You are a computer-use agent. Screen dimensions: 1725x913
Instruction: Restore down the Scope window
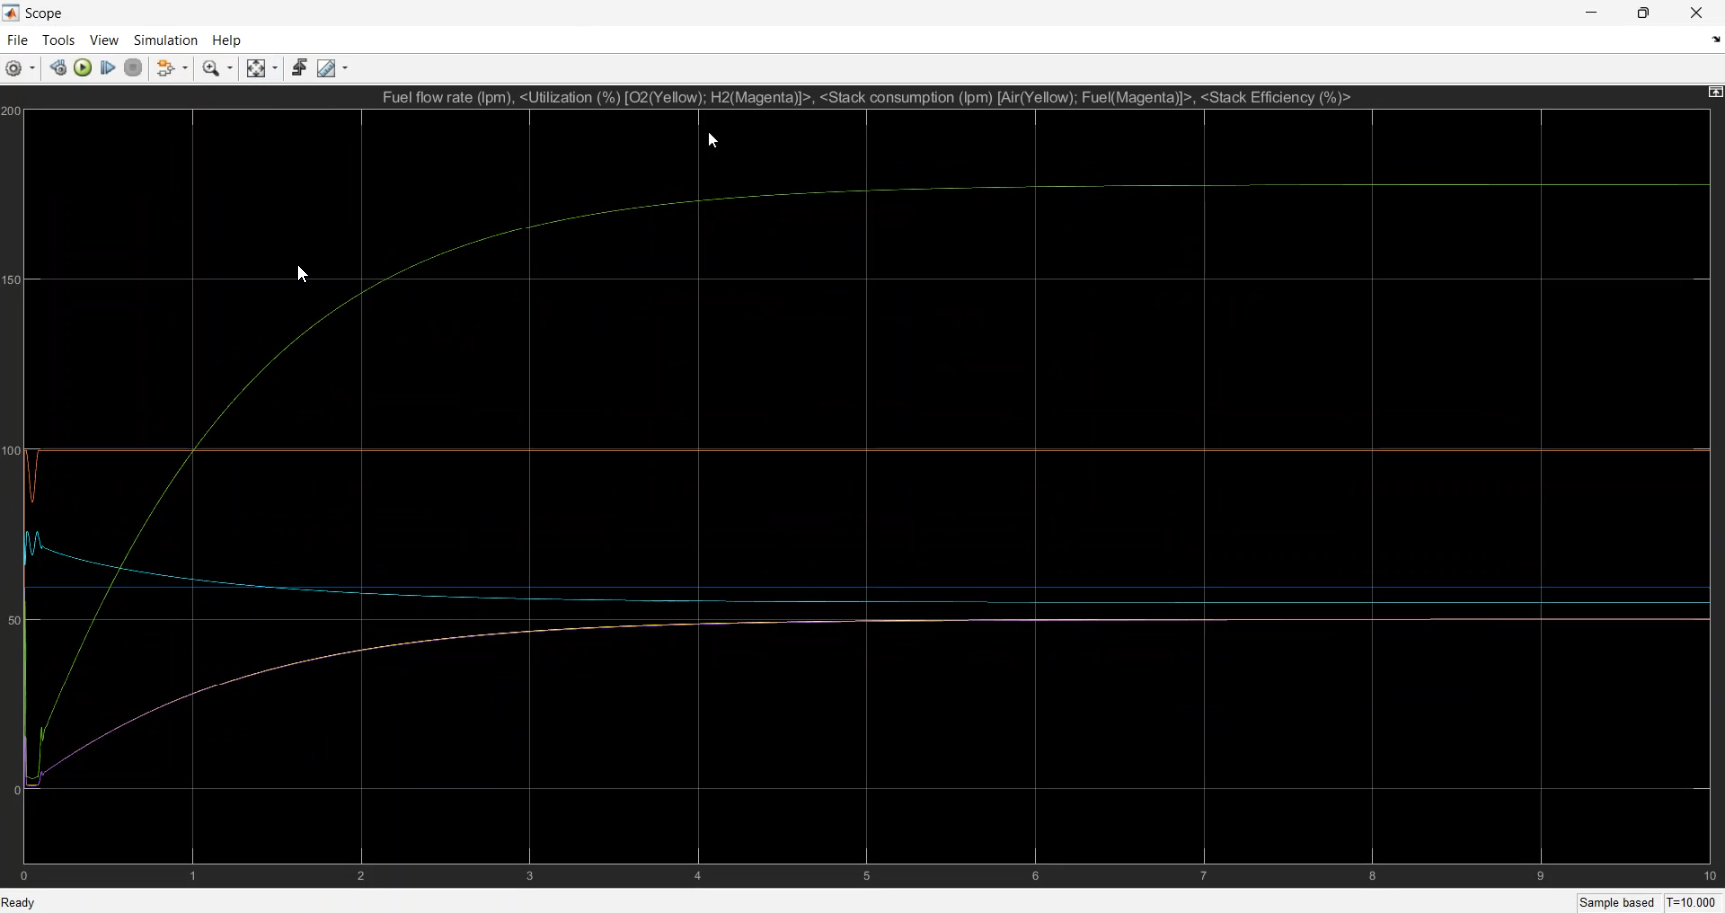[1644, 13]
